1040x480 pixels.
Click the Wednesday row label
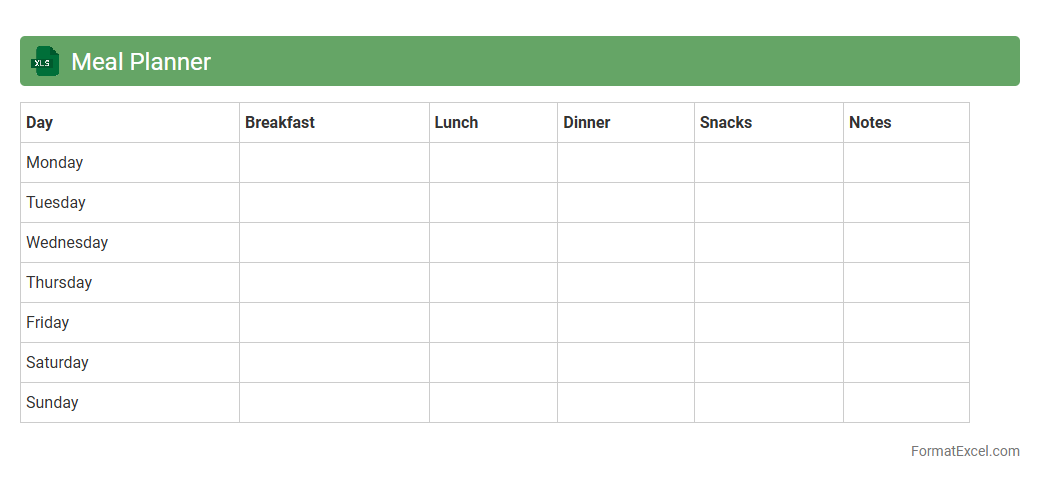pyautogui.click(x=67, y=242)
